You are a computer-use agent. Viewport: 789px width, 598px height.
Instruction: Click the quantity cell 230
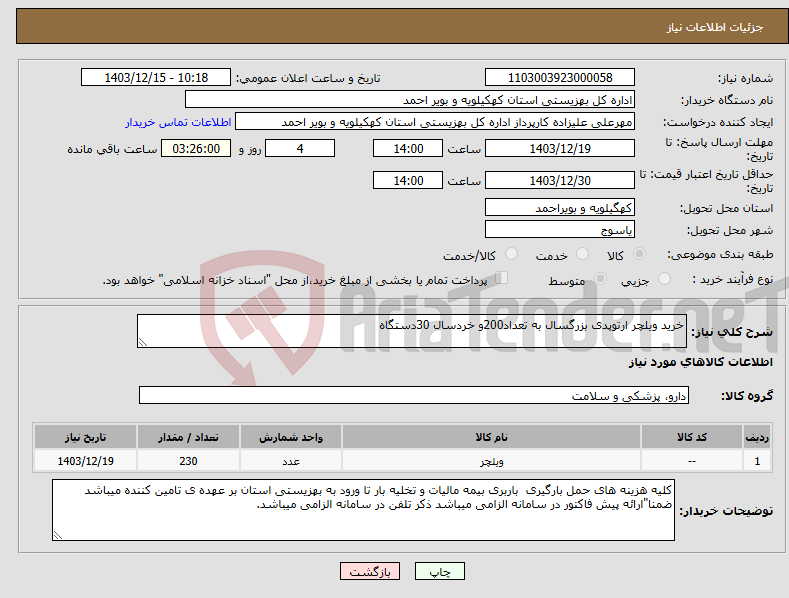click(188, 461)
